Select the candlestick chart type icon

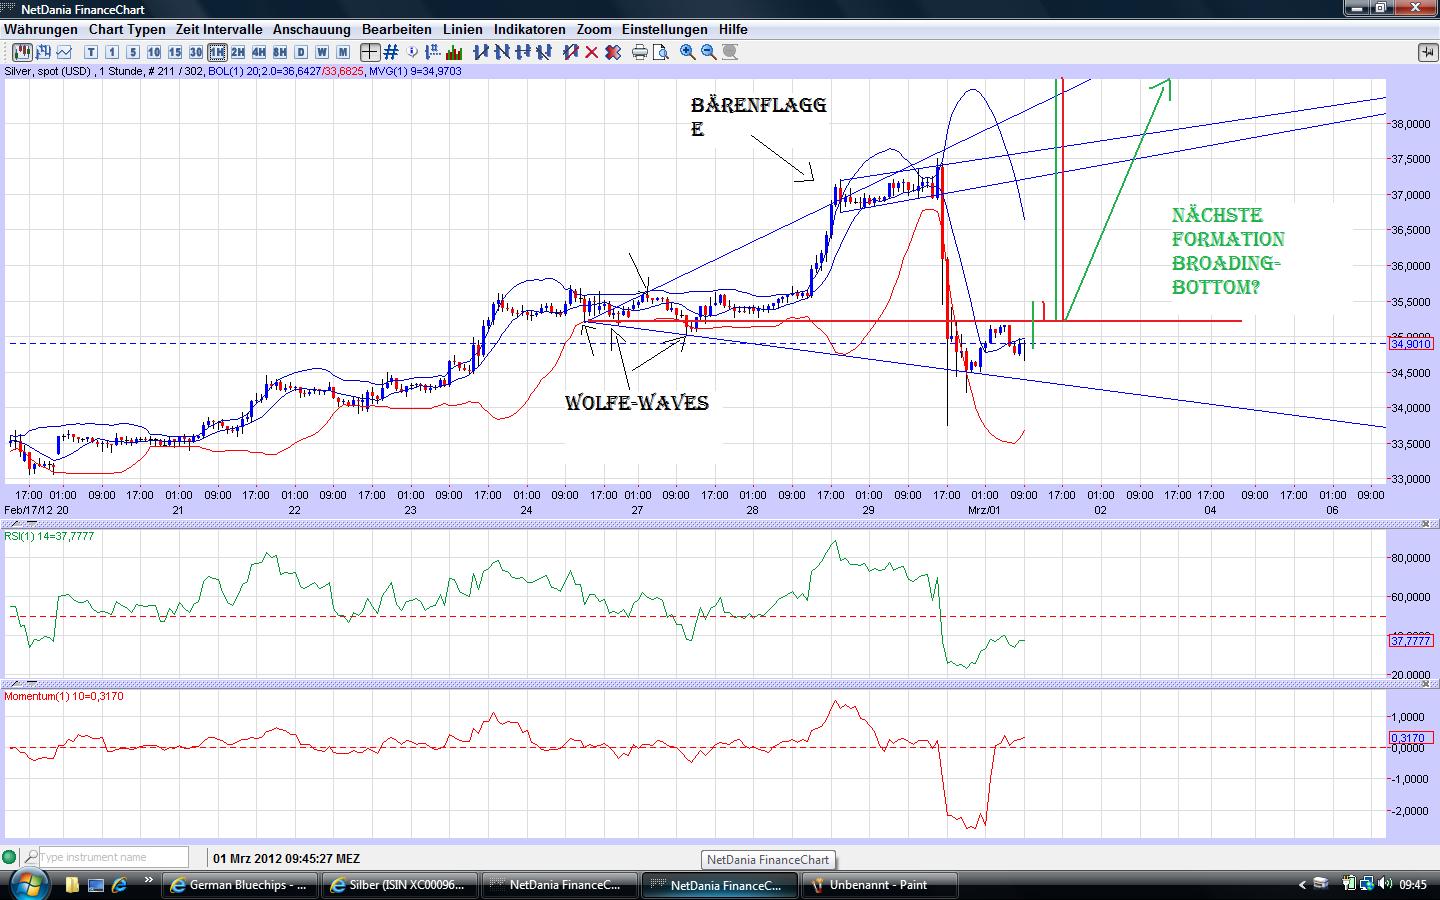pyautogui.click(x=22, y=52)
